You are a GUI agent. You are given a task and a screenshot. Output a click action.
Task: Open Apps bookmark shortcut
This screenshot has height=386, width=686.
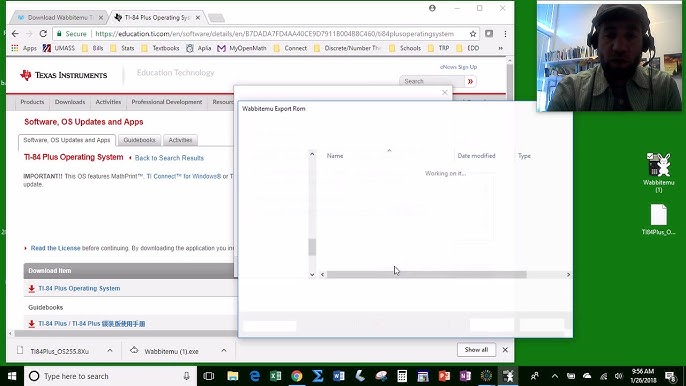click(x=24, y=48)
